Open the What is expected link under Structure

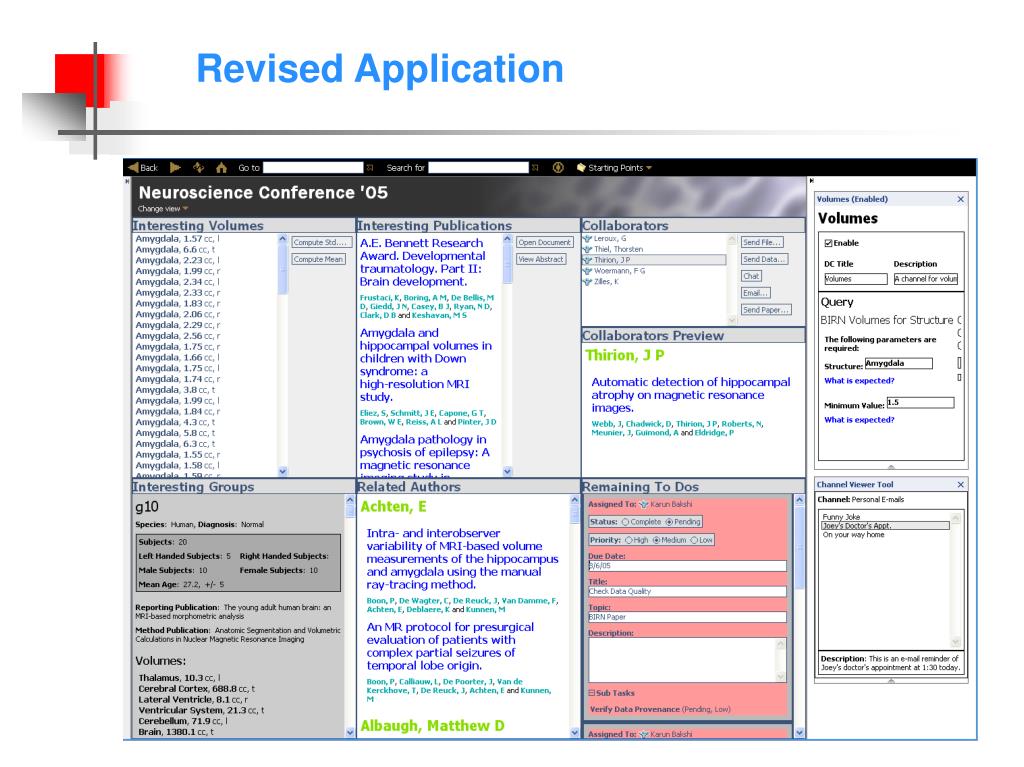(859, 381)
